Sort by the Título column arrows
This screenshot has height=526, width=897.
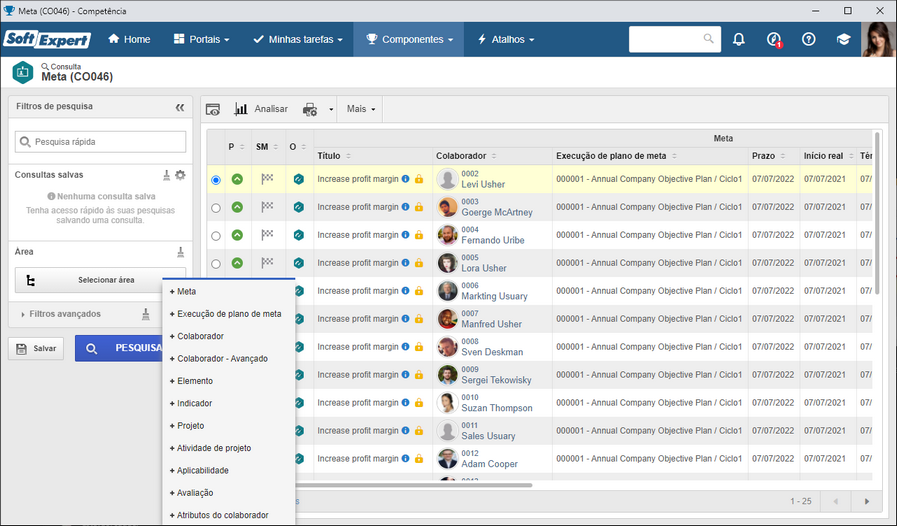[348, 156]
